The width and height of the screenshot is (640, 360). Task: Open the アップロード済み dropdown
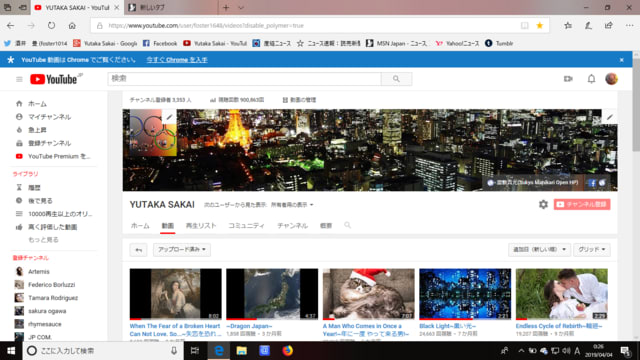[182, 250]
